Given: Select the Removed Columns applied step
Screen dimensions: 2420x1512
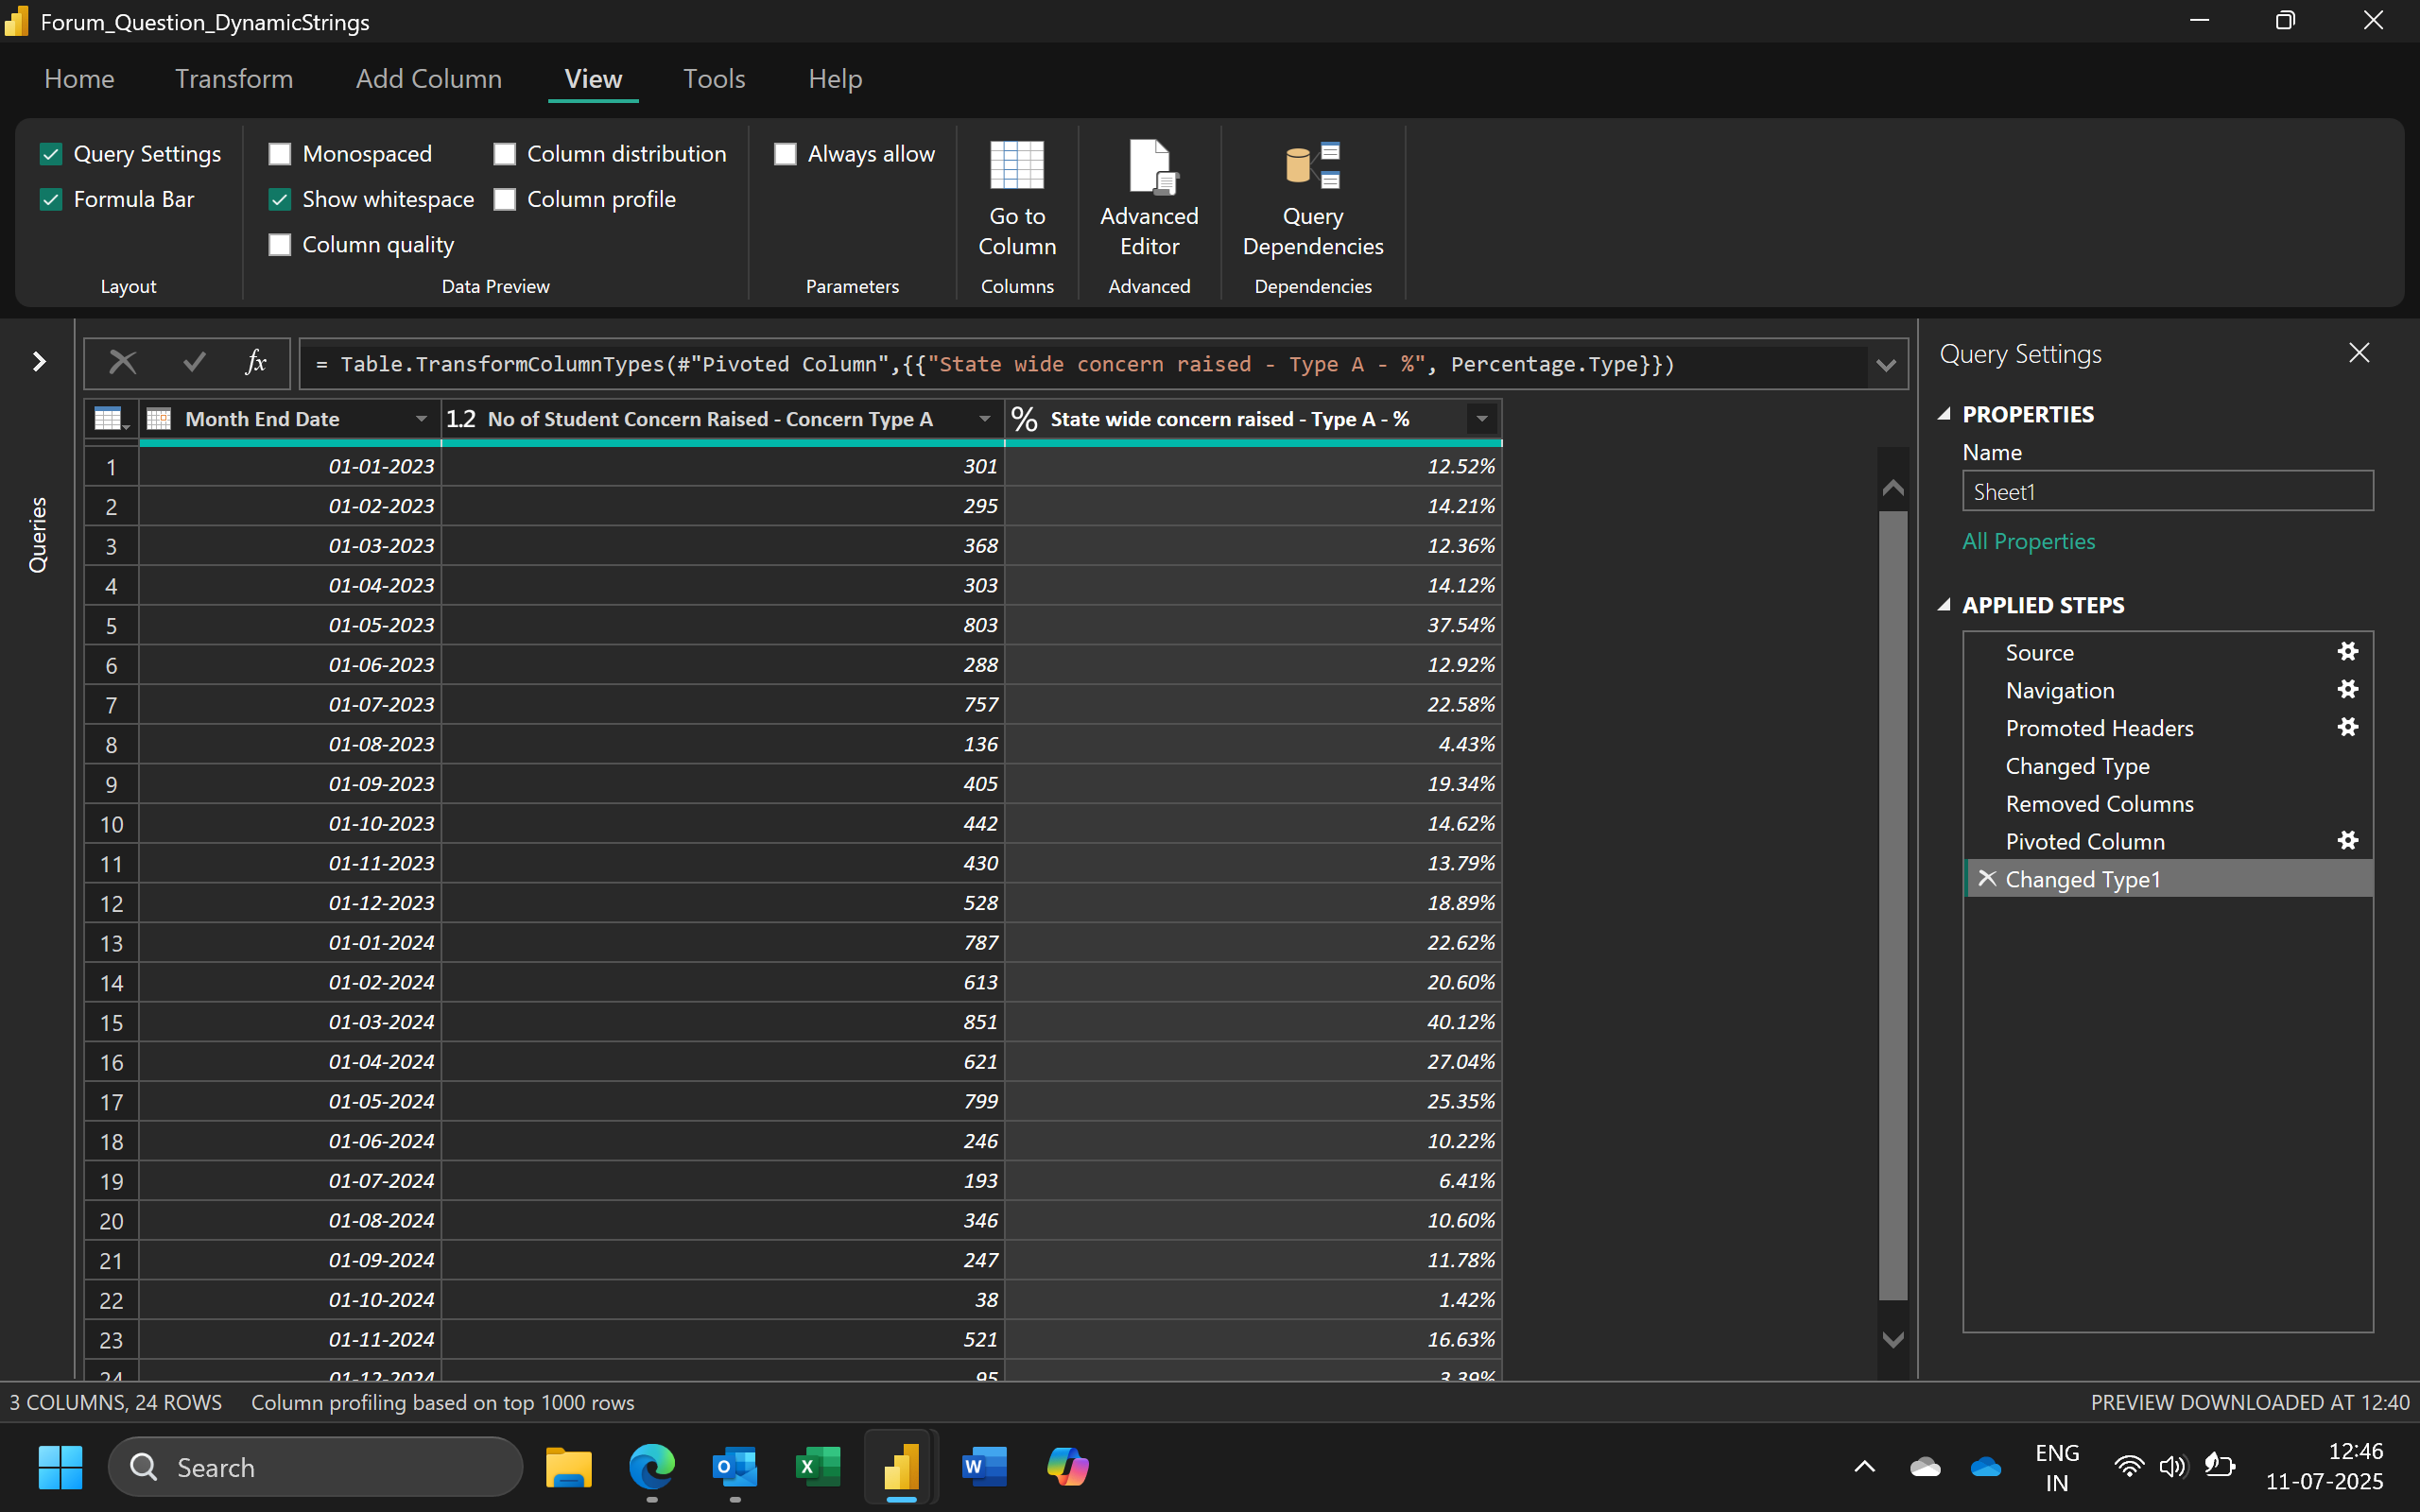Looking at the screenshot, I should [2167, 804].
